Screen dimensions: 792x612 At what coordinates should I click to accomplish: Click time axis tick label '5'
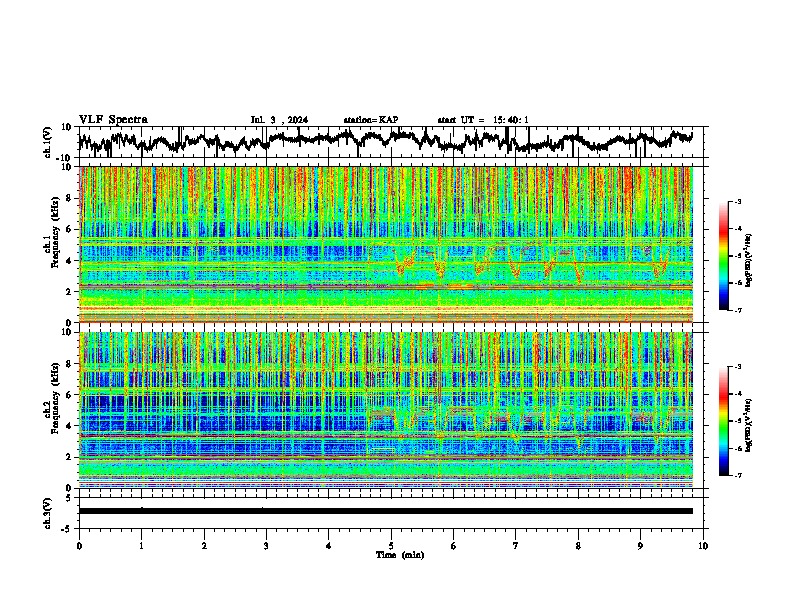391,546
